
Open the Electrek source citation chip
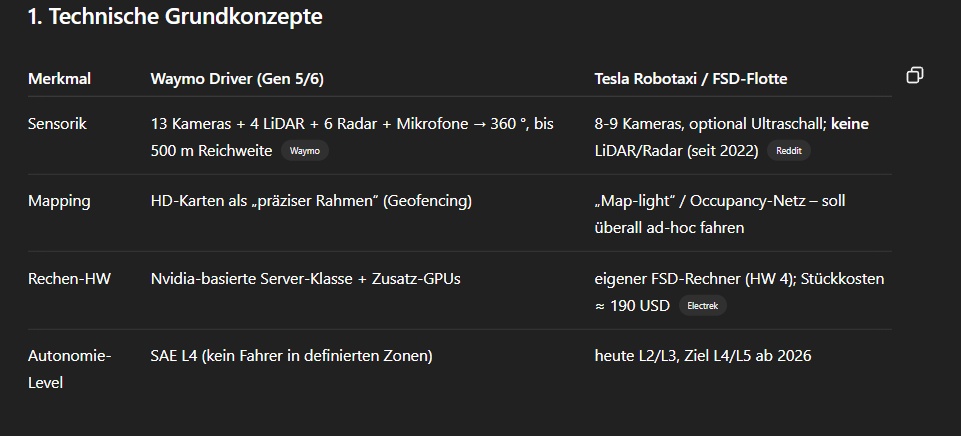(702, 305)
